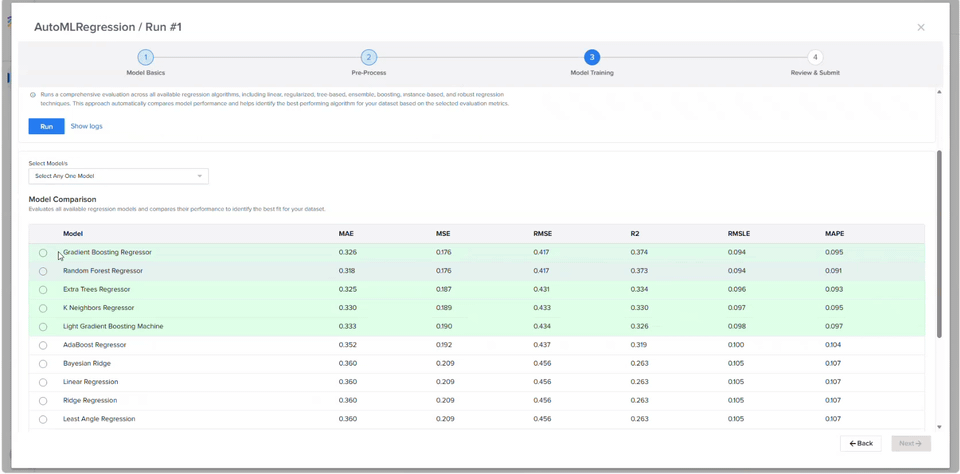Click the MAPE column header
Image resolution: width=960 pixels, height=474 pixels.
tap(834, 234)
